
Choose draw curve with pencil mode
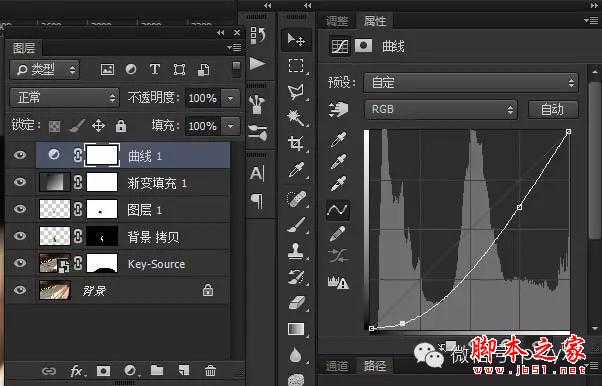click(337, 233)
